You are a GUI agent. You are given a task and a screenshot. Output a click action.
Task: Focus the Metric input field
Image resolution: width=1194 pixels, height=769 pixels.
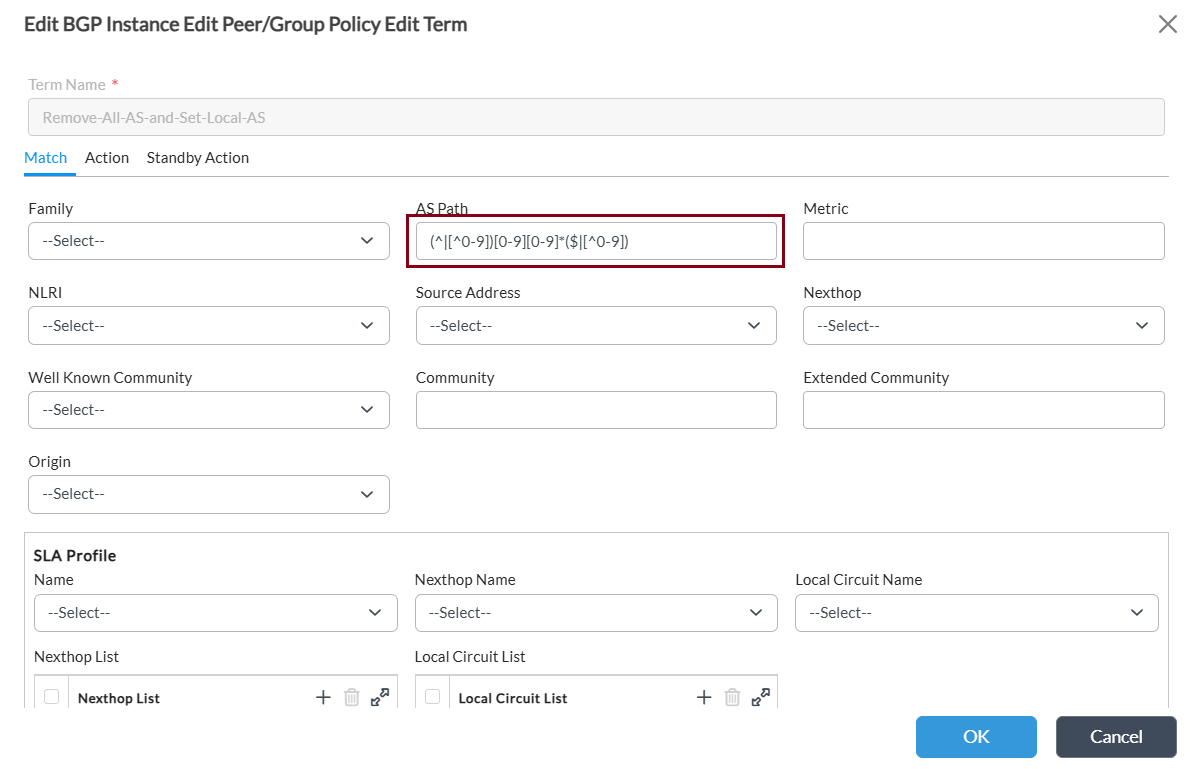(984, 241)
